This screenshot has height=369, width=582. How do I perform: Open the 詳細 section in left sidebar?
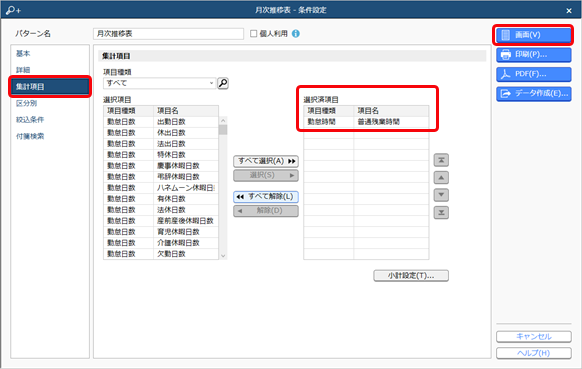[23, 70]
